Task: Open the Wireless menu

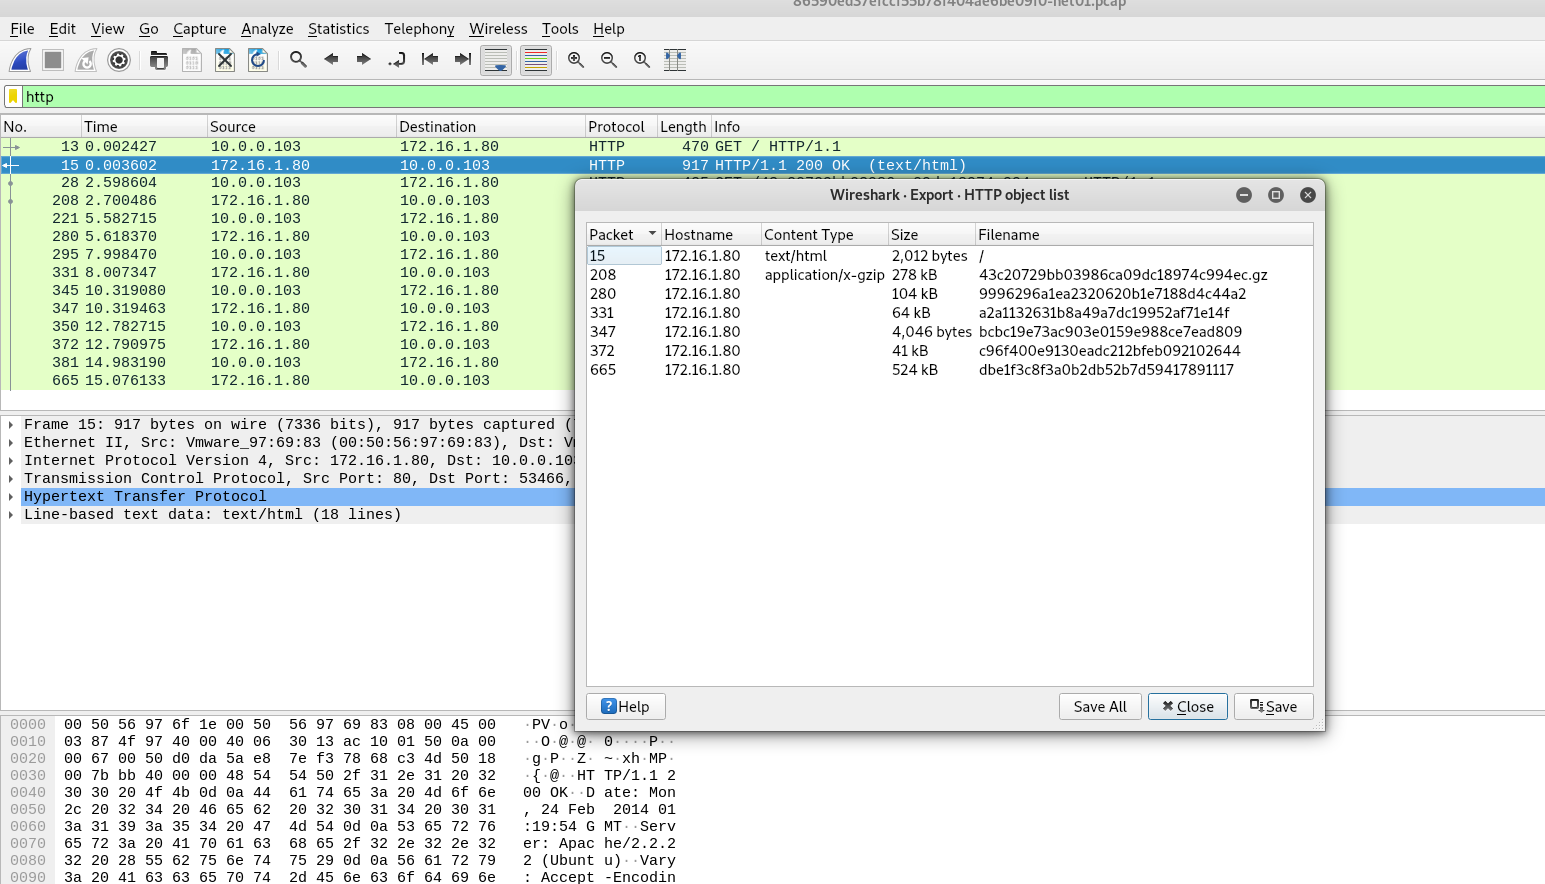Action: click(498, 29)
